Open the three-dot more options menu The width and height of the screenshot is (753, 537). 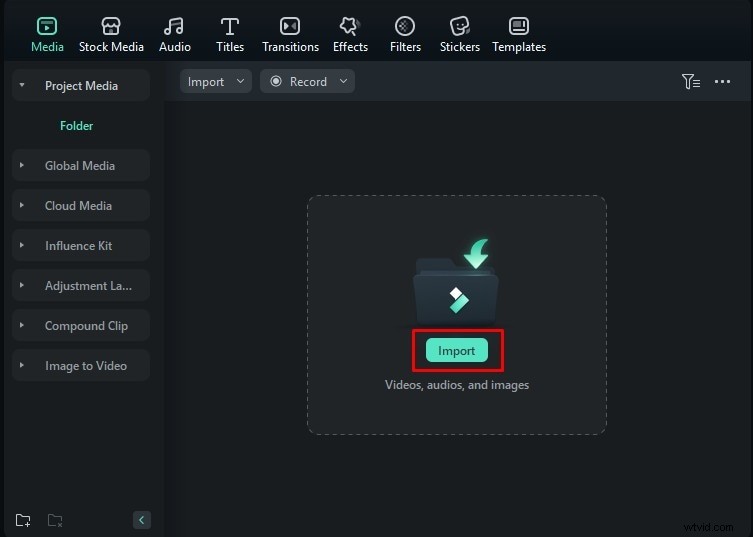click(x=723, y=82)
